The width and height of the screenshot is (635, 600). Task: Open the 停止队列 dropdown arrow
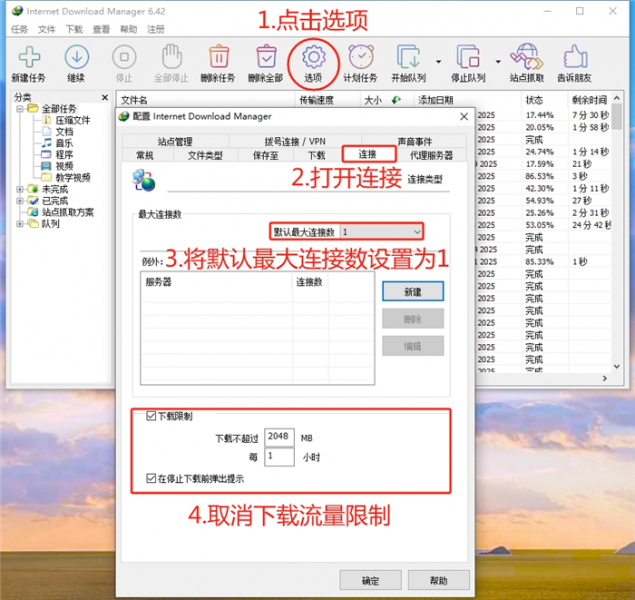pyautogui.click(x=498, y=62)
